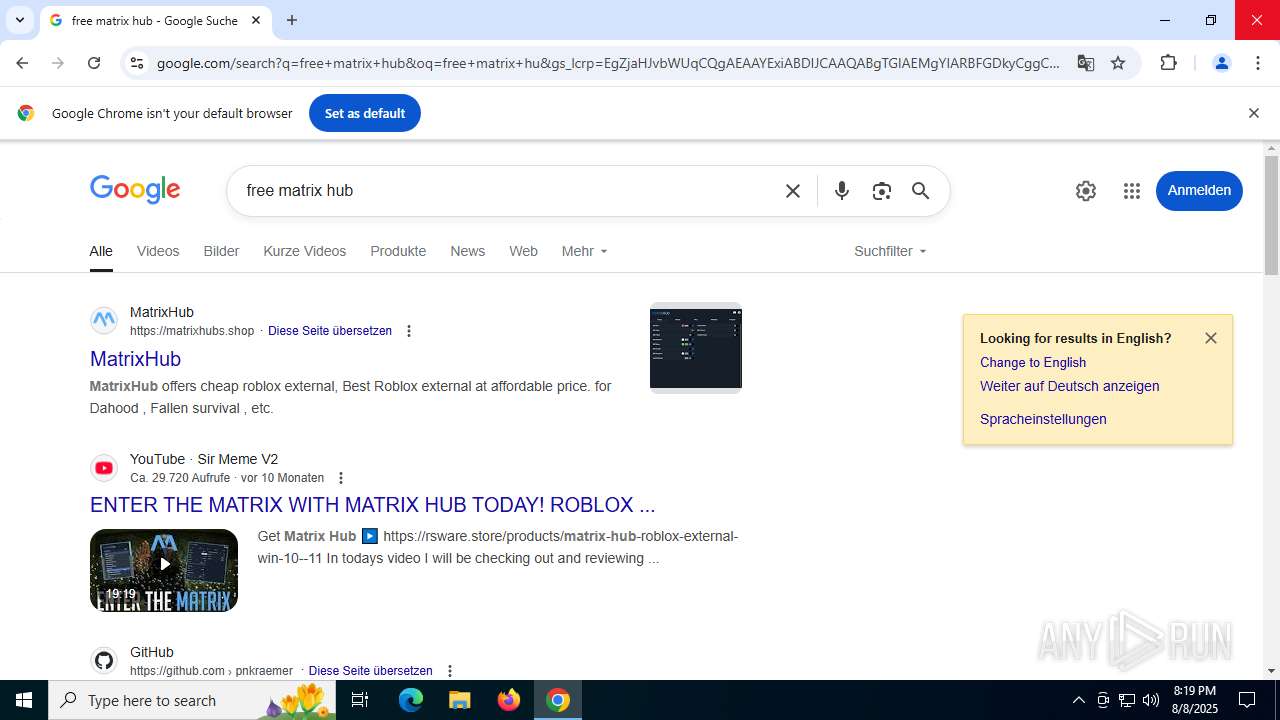Screen dimensions: 1280x720
Task: Expand the tab search dropdown arrow
Action: tap(19, 20)
